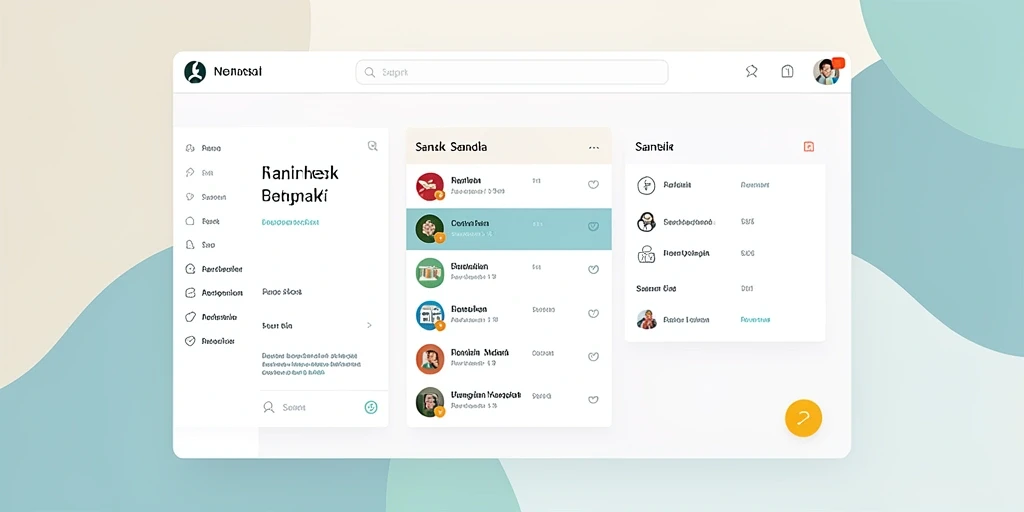
Task: Click the dark green app logo
Action: (195, 72)
